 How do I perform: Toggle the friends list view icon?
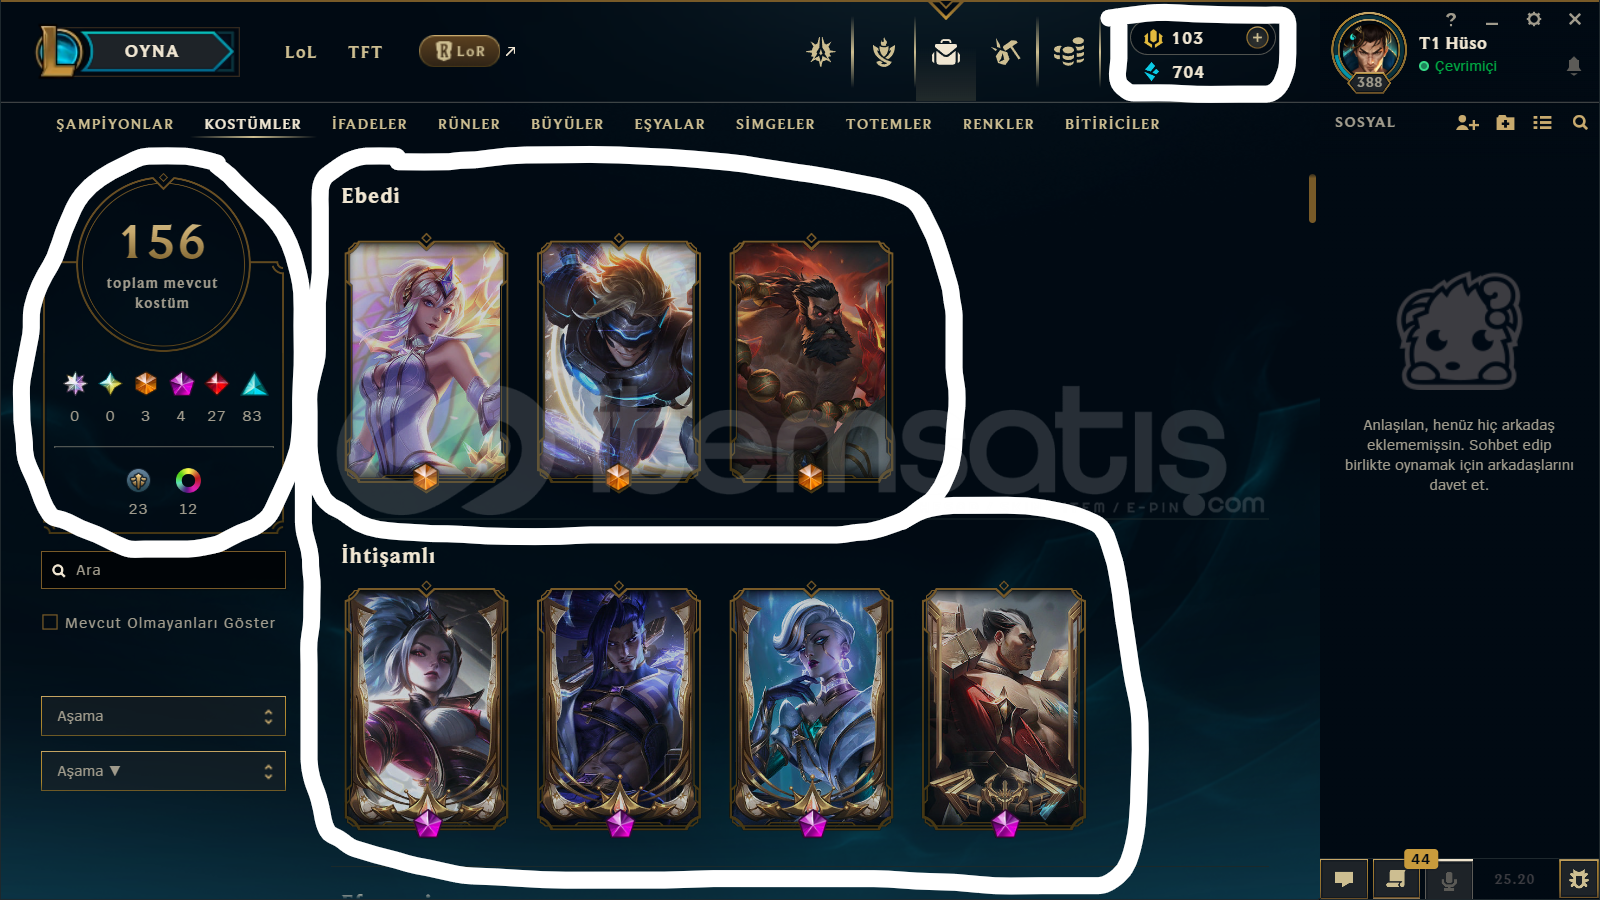coord(1542,123)
